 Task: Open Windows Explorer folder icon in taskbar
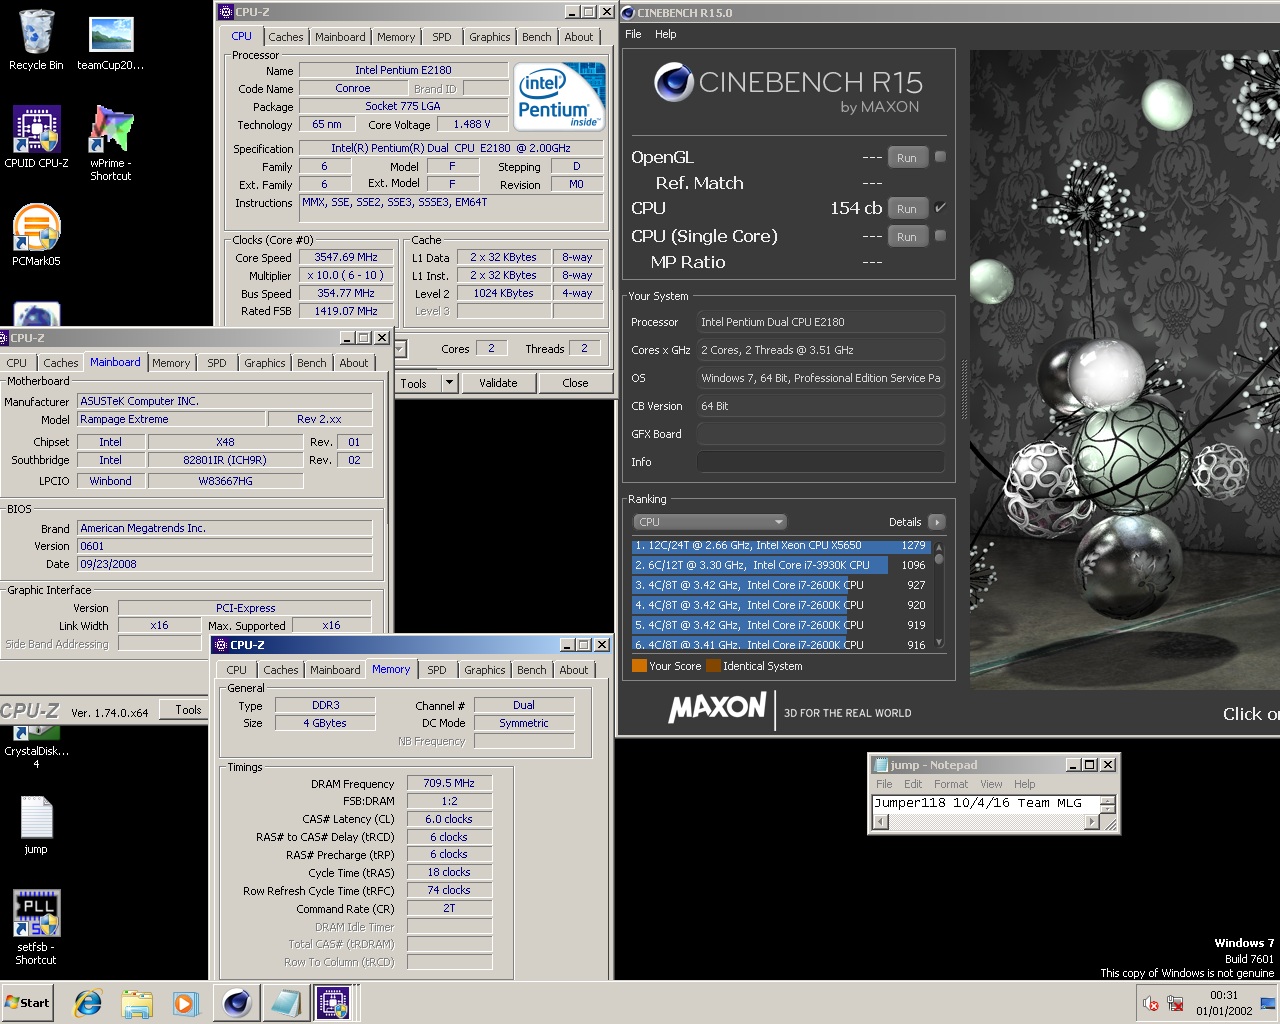pyautogui.click(x=137, y=1003)
